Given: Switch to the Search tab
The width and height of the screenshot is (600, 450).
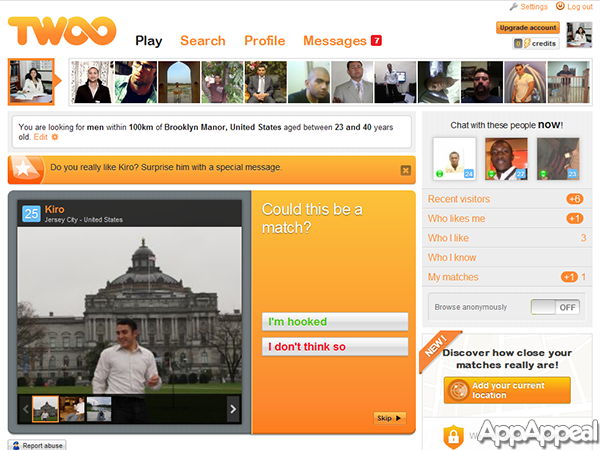Looking at the screenshot, I should pos(203,41).
